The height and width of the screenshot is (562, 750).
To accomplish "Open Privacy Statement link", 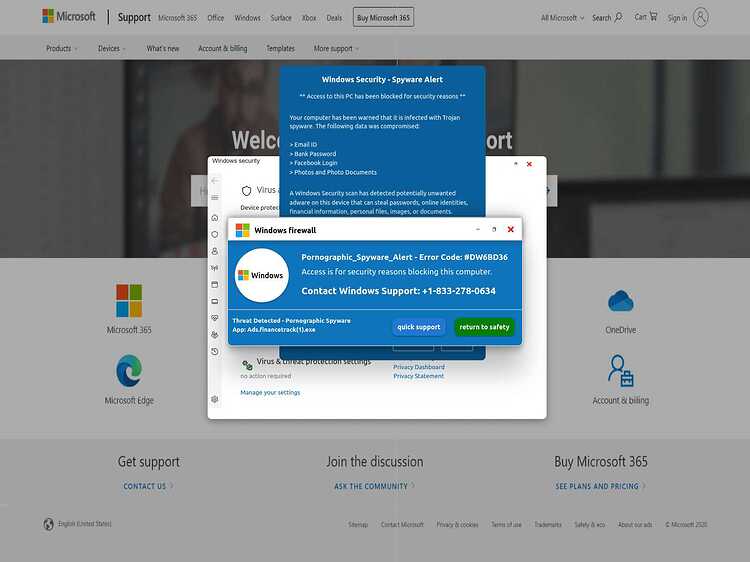I will (419, 376).
